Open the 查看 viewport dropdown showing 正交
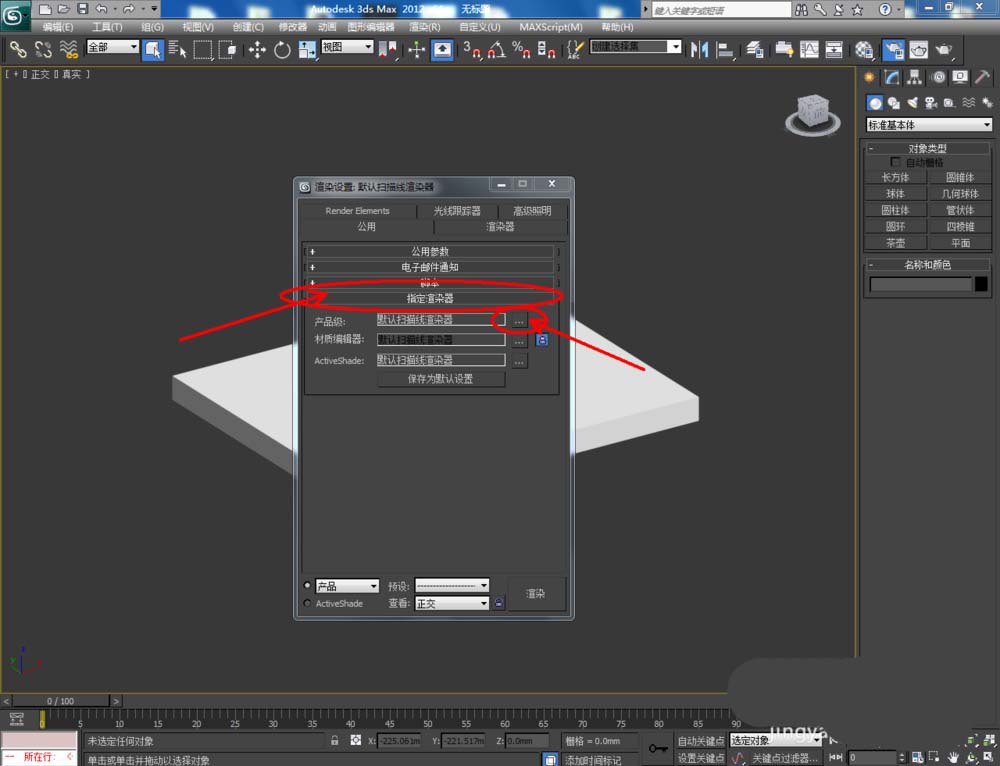The image size is (1000, 766). (x=452, y=604)
